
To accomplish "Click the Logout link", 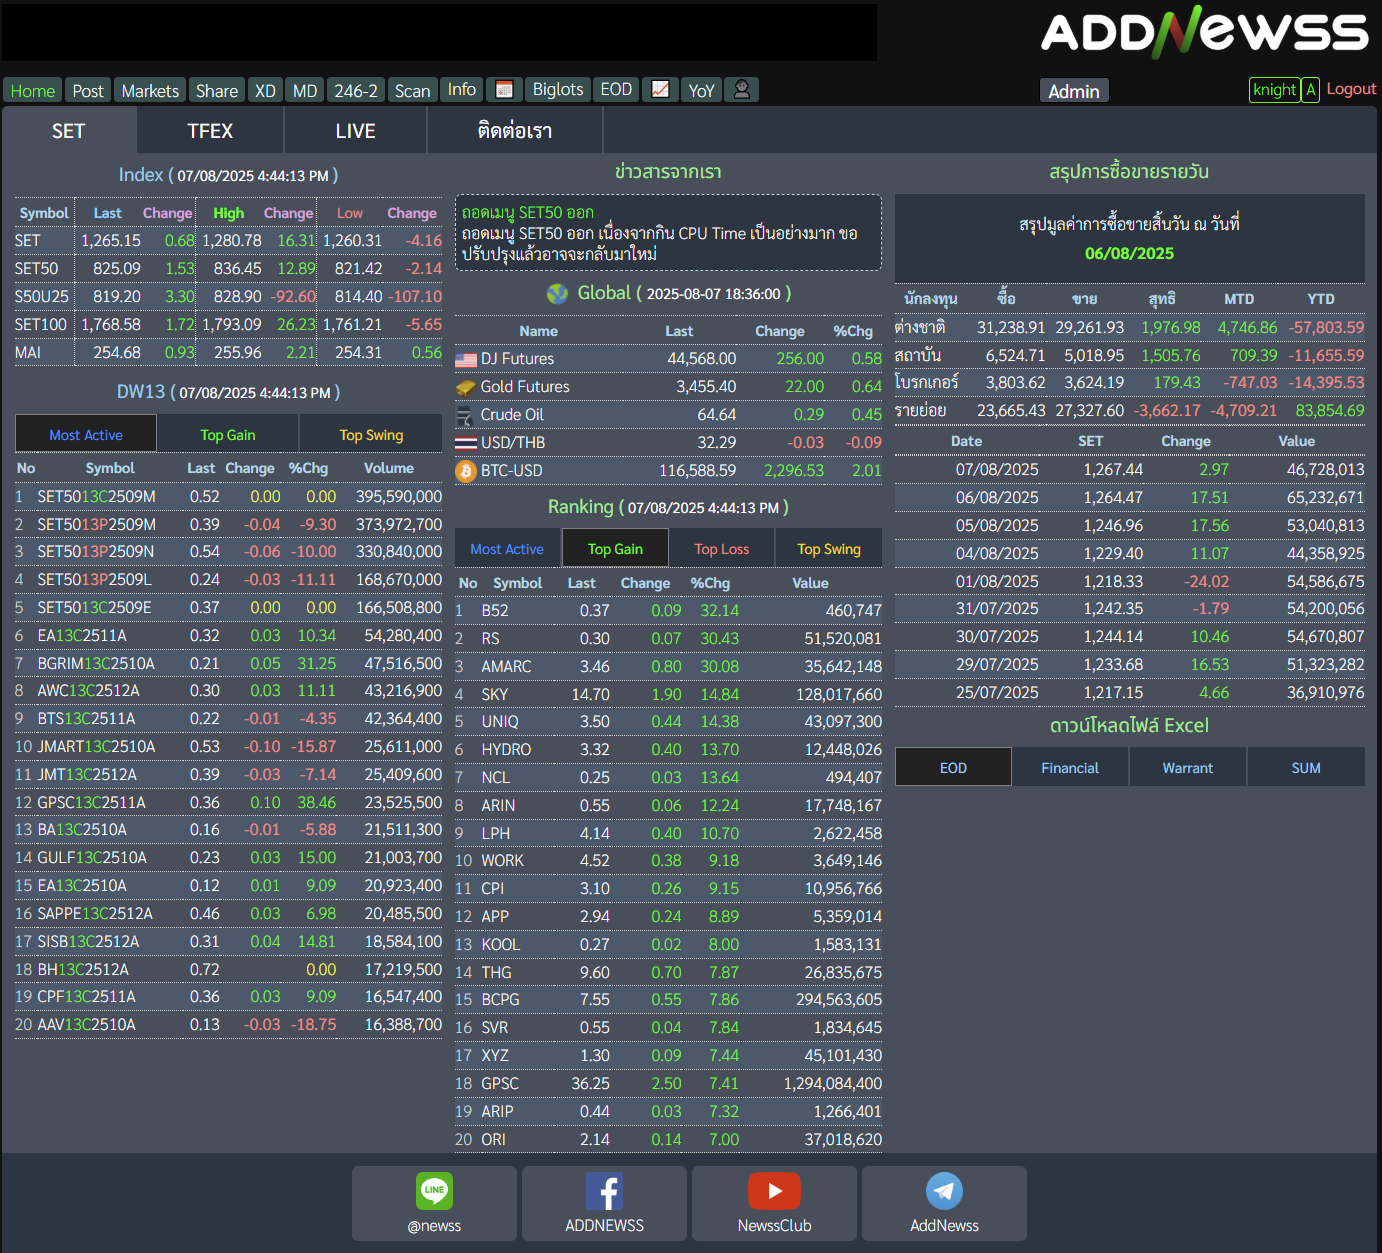I will [1351, 89].
